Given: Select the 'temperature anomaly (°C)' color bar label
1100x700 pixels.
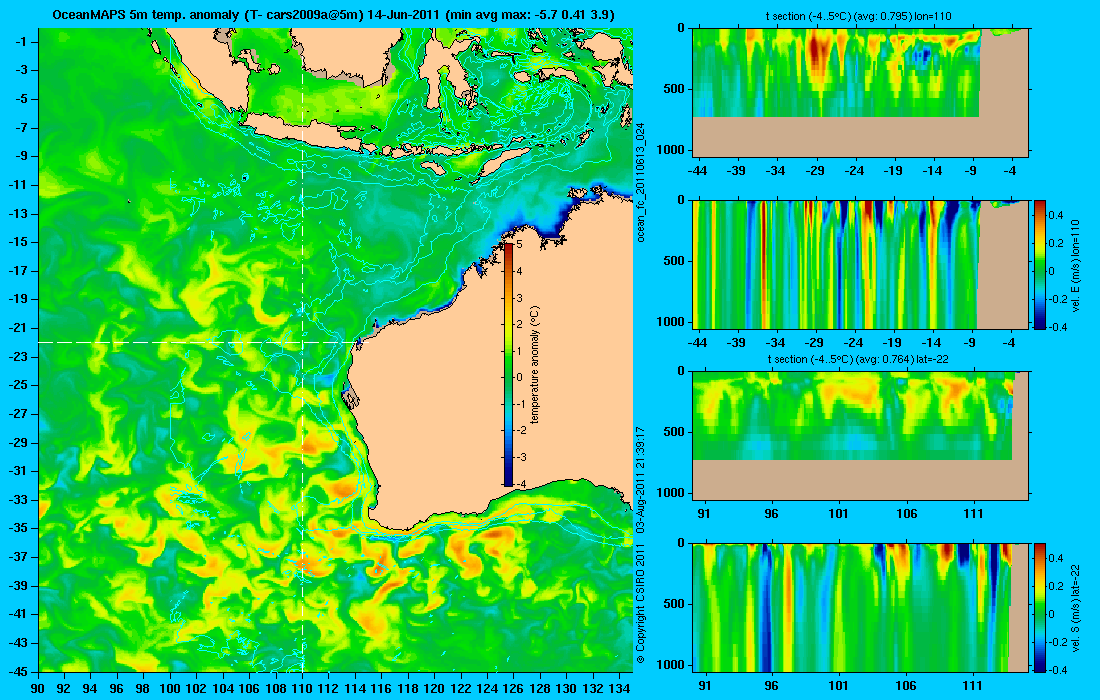Looking at the screenshot, I should 535,364.
